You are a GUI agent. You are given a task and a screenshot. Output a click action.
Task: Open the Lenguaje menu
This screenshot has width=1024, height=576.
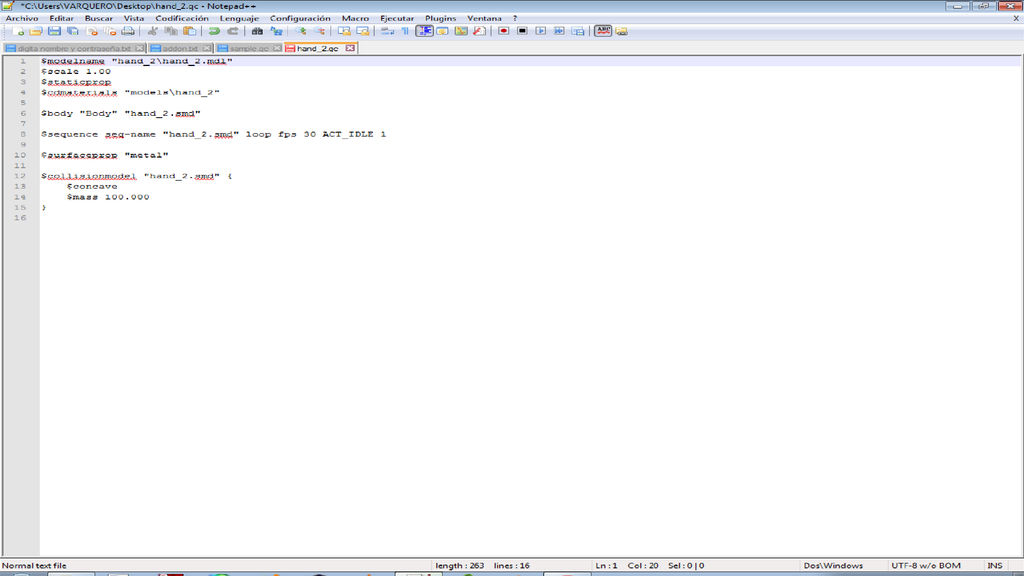[x=239, y=18]
